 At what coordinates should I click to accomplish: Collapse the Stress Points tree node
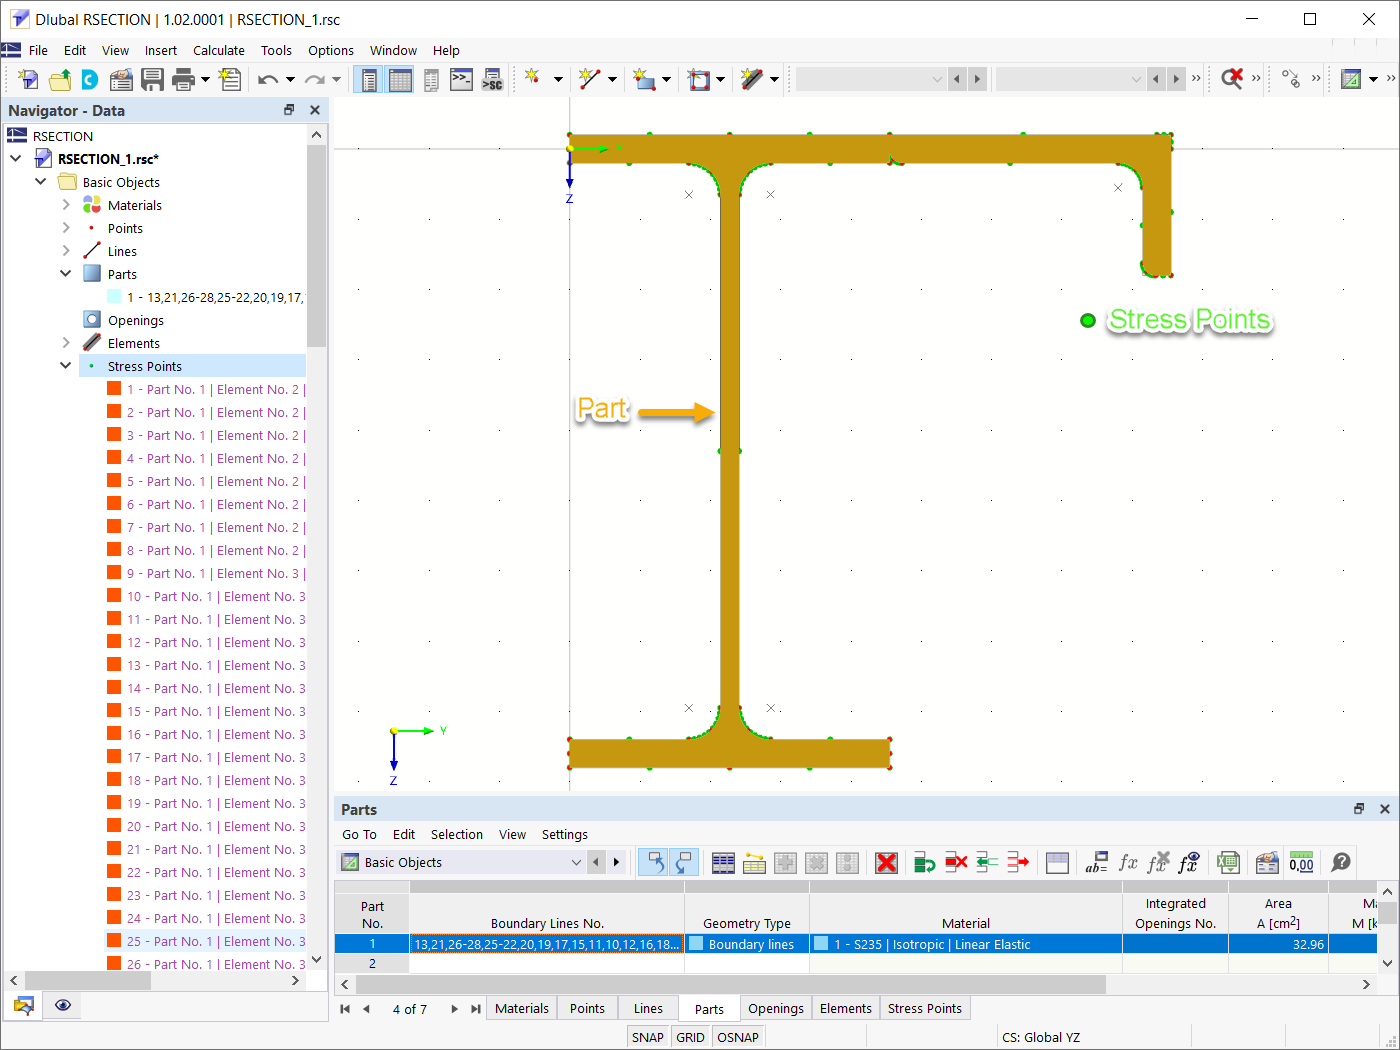click(66, 366)
